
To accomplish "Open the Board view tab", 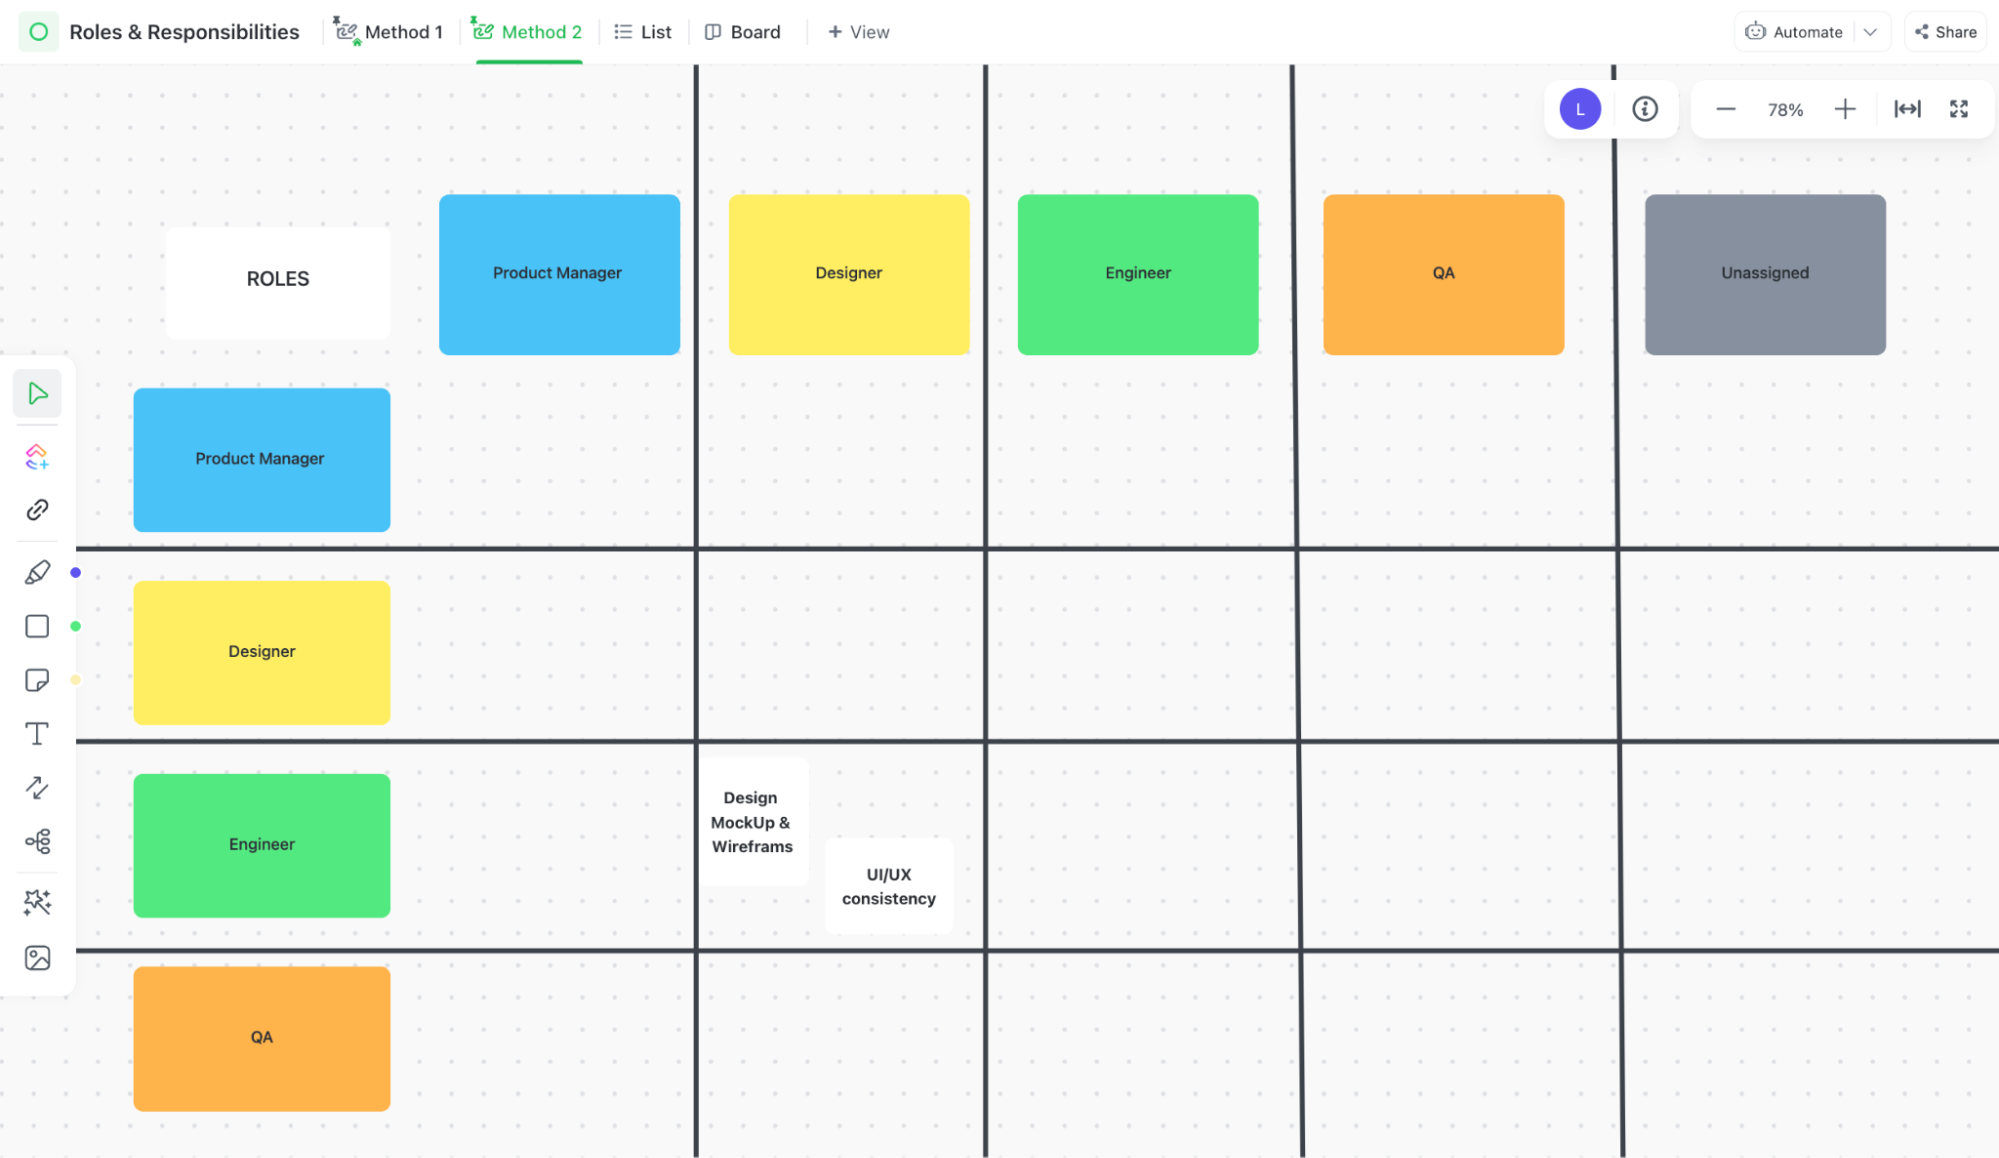I will tap(743, 32).
